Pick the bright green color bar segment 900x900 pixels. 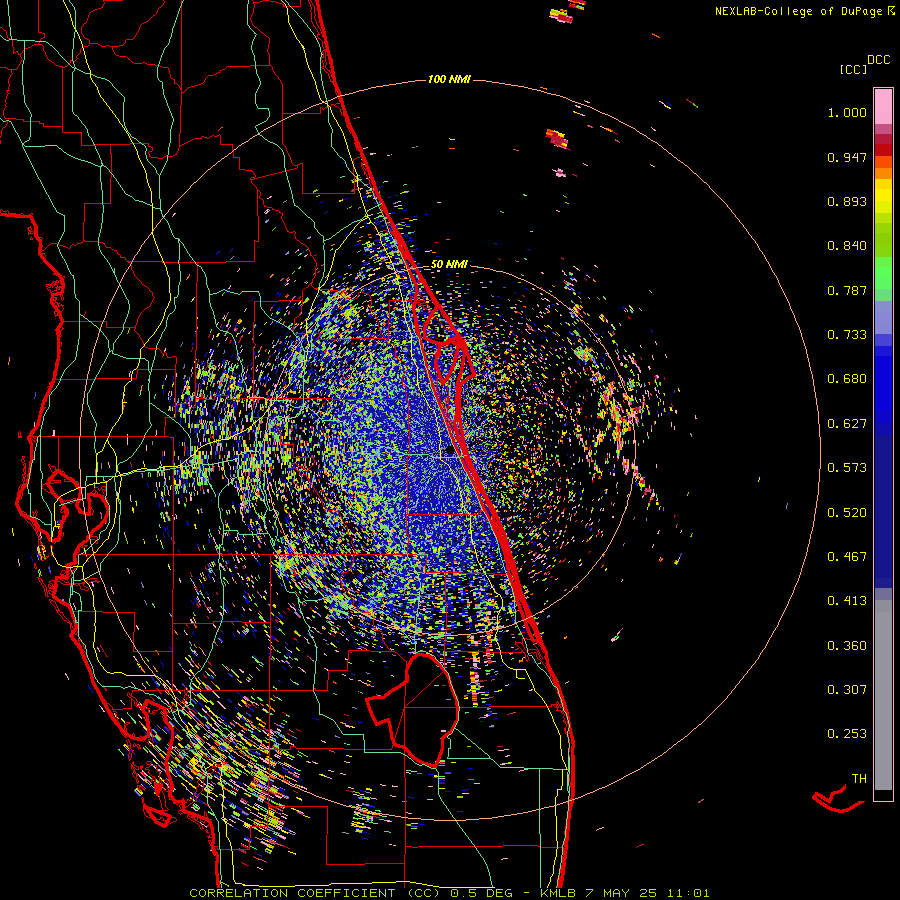pos(883,273)
